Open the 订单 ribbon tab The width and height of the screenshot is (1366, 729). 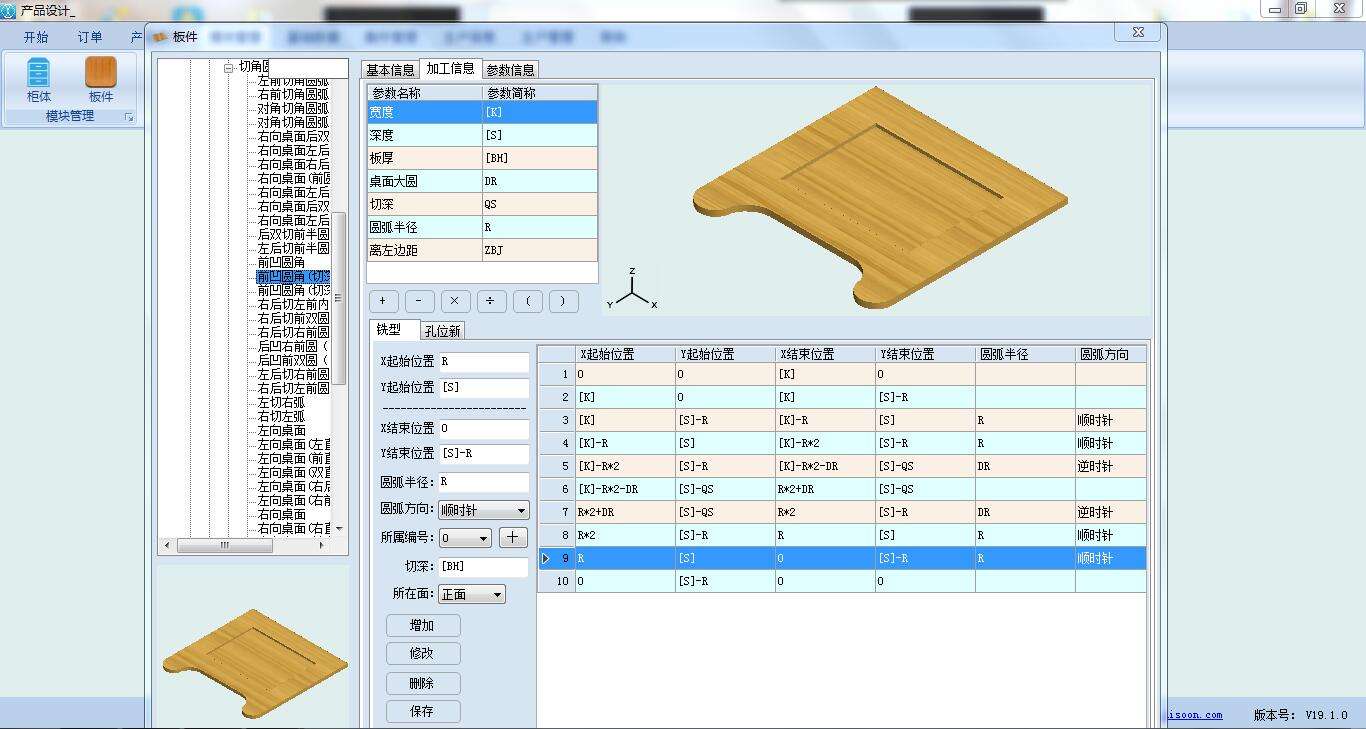point(89,36)
